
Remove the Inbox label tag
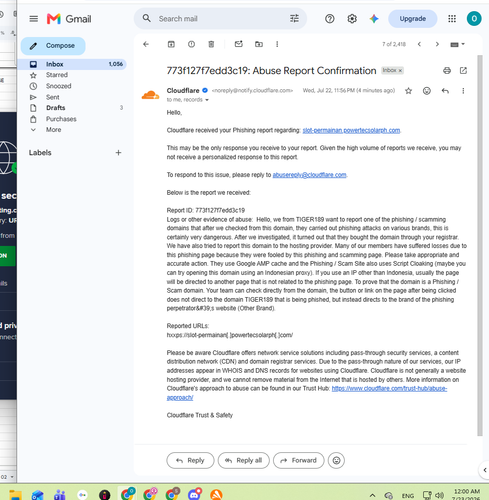(400, 70)
